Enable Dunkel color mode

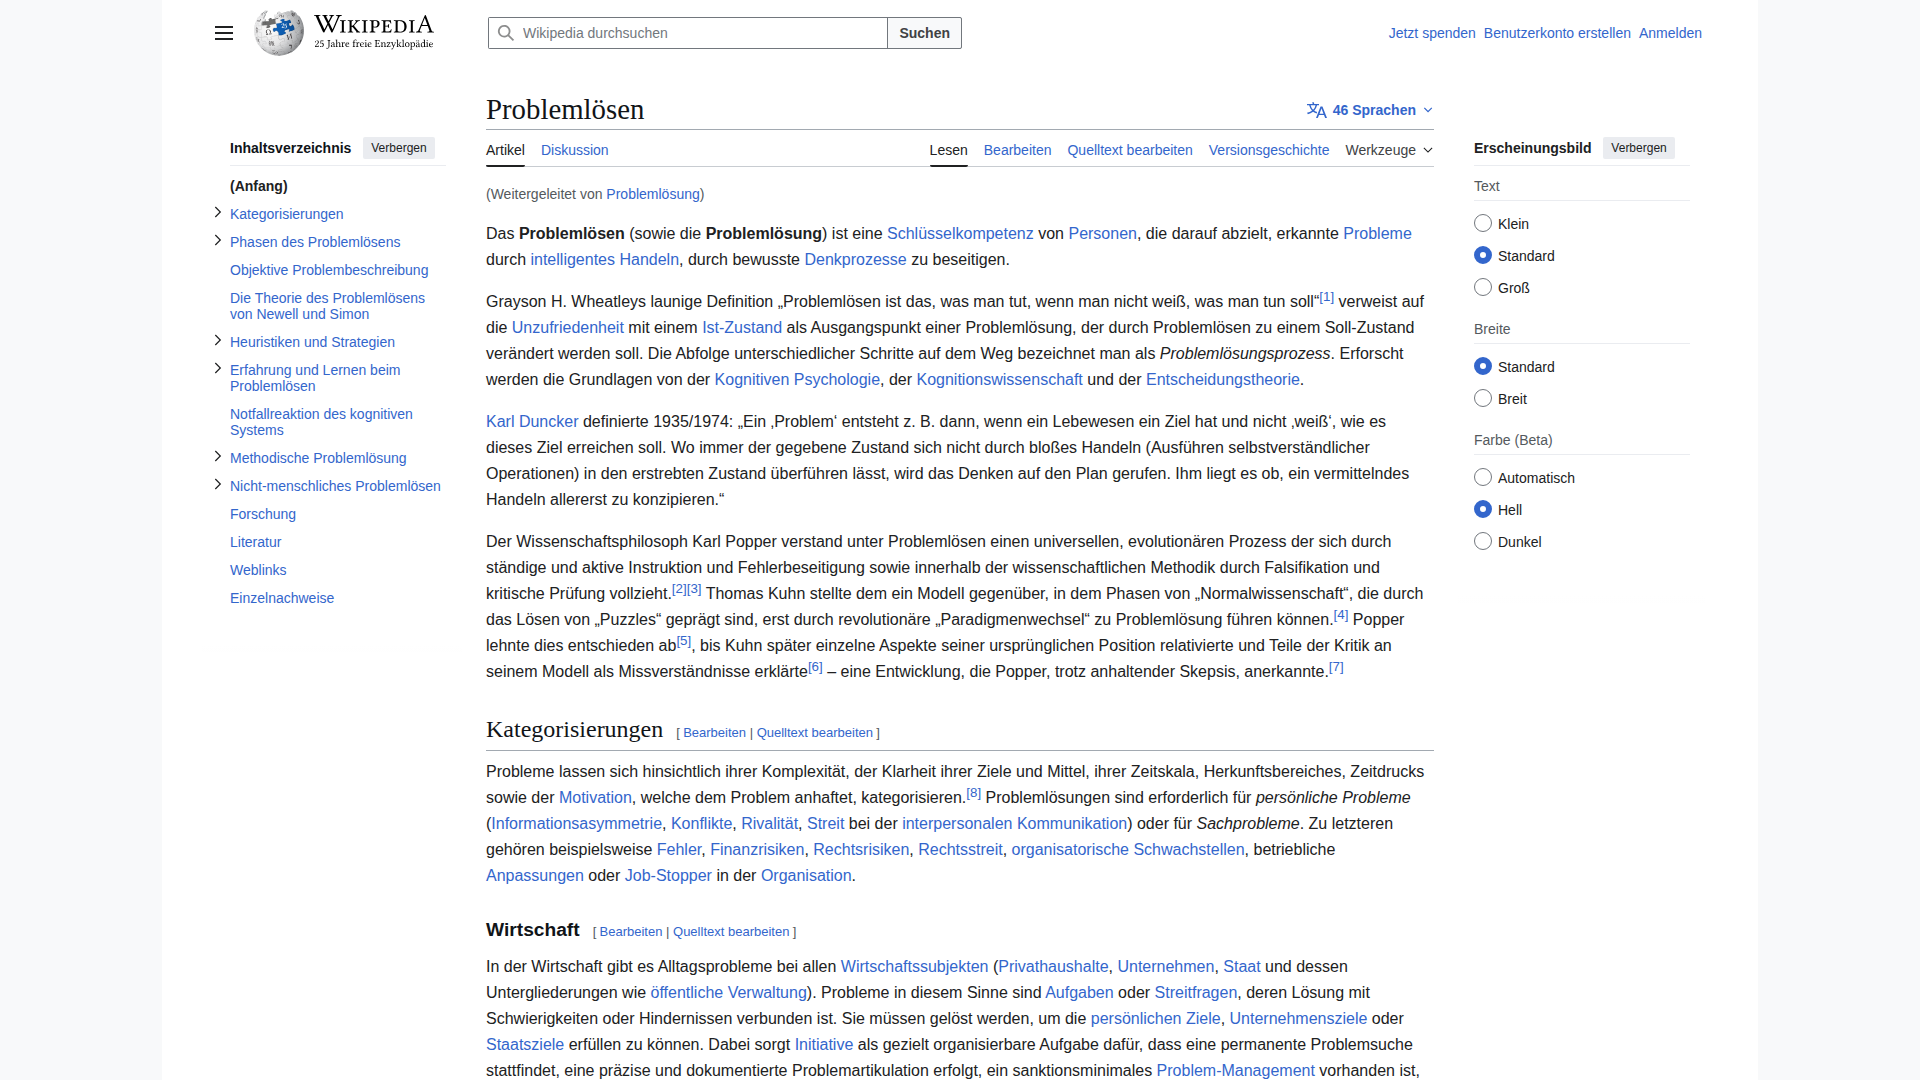pos(1483,542)
